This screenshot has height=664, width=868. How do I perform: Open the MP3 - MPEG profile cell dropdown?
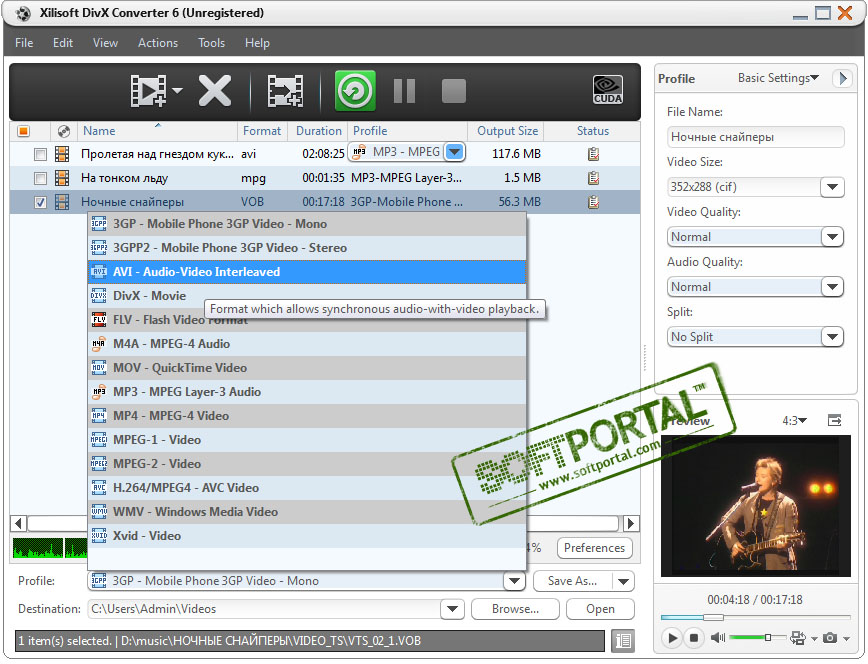coord(454,152)
